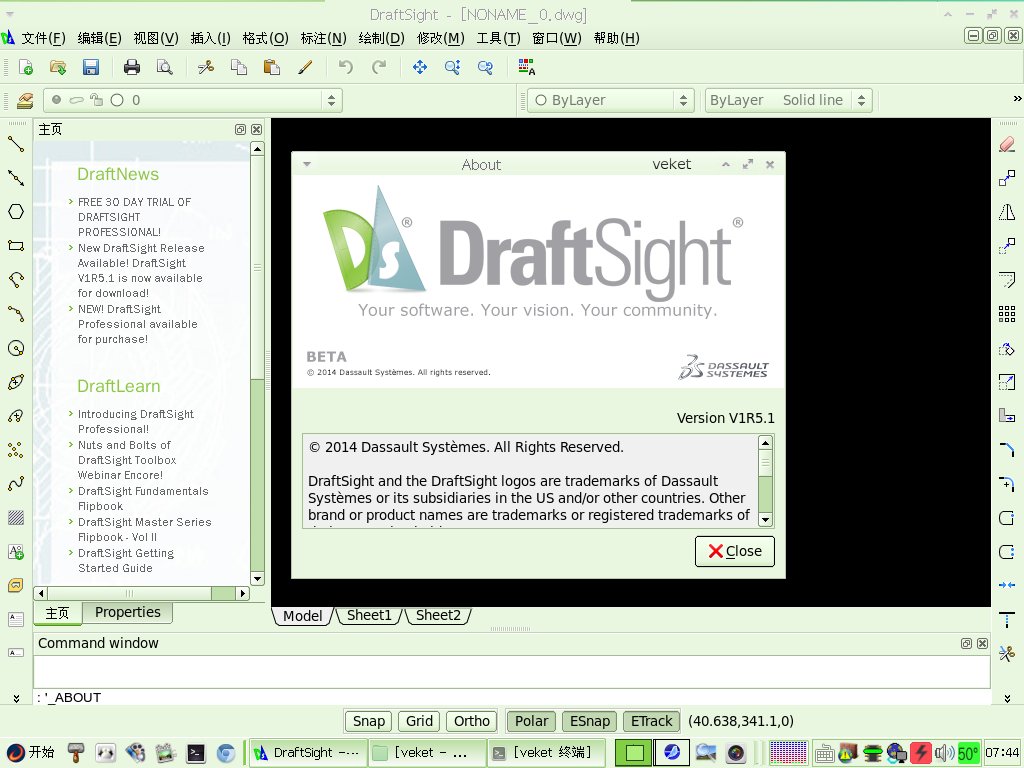
Task: Click the home panel vertical scrollbar thumb
Action: (257, 267)
